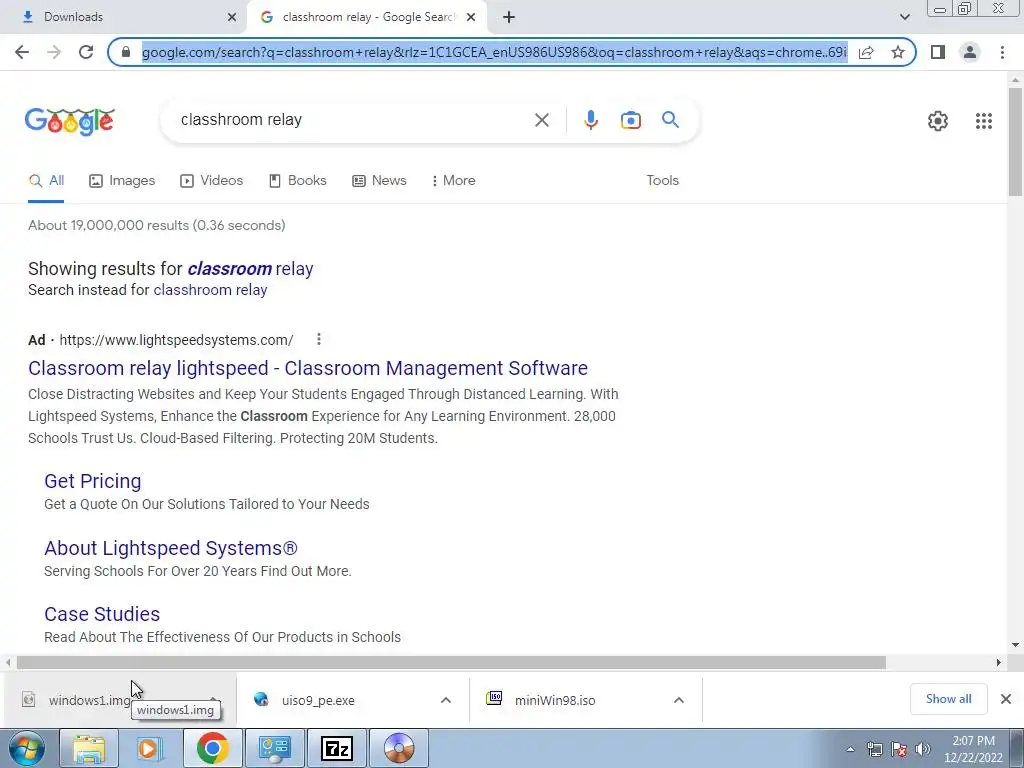Click the Action Center flag tray icon

pos(899,749)
